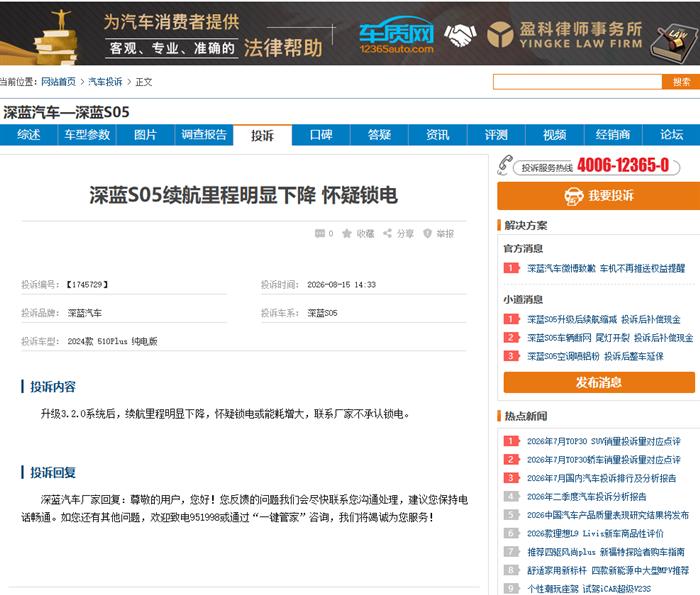Click the Yingke Law Firm logo
The height and width of the screenshot is (595, 700).
(x=565, y=34)
